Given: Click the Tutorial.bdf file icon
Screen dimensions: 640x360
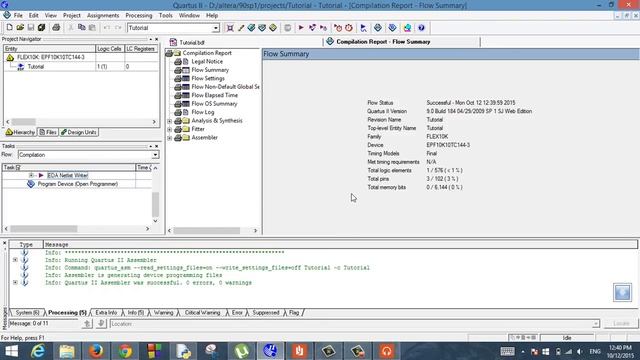Looking at the screenshot, I should click(173, 42).
